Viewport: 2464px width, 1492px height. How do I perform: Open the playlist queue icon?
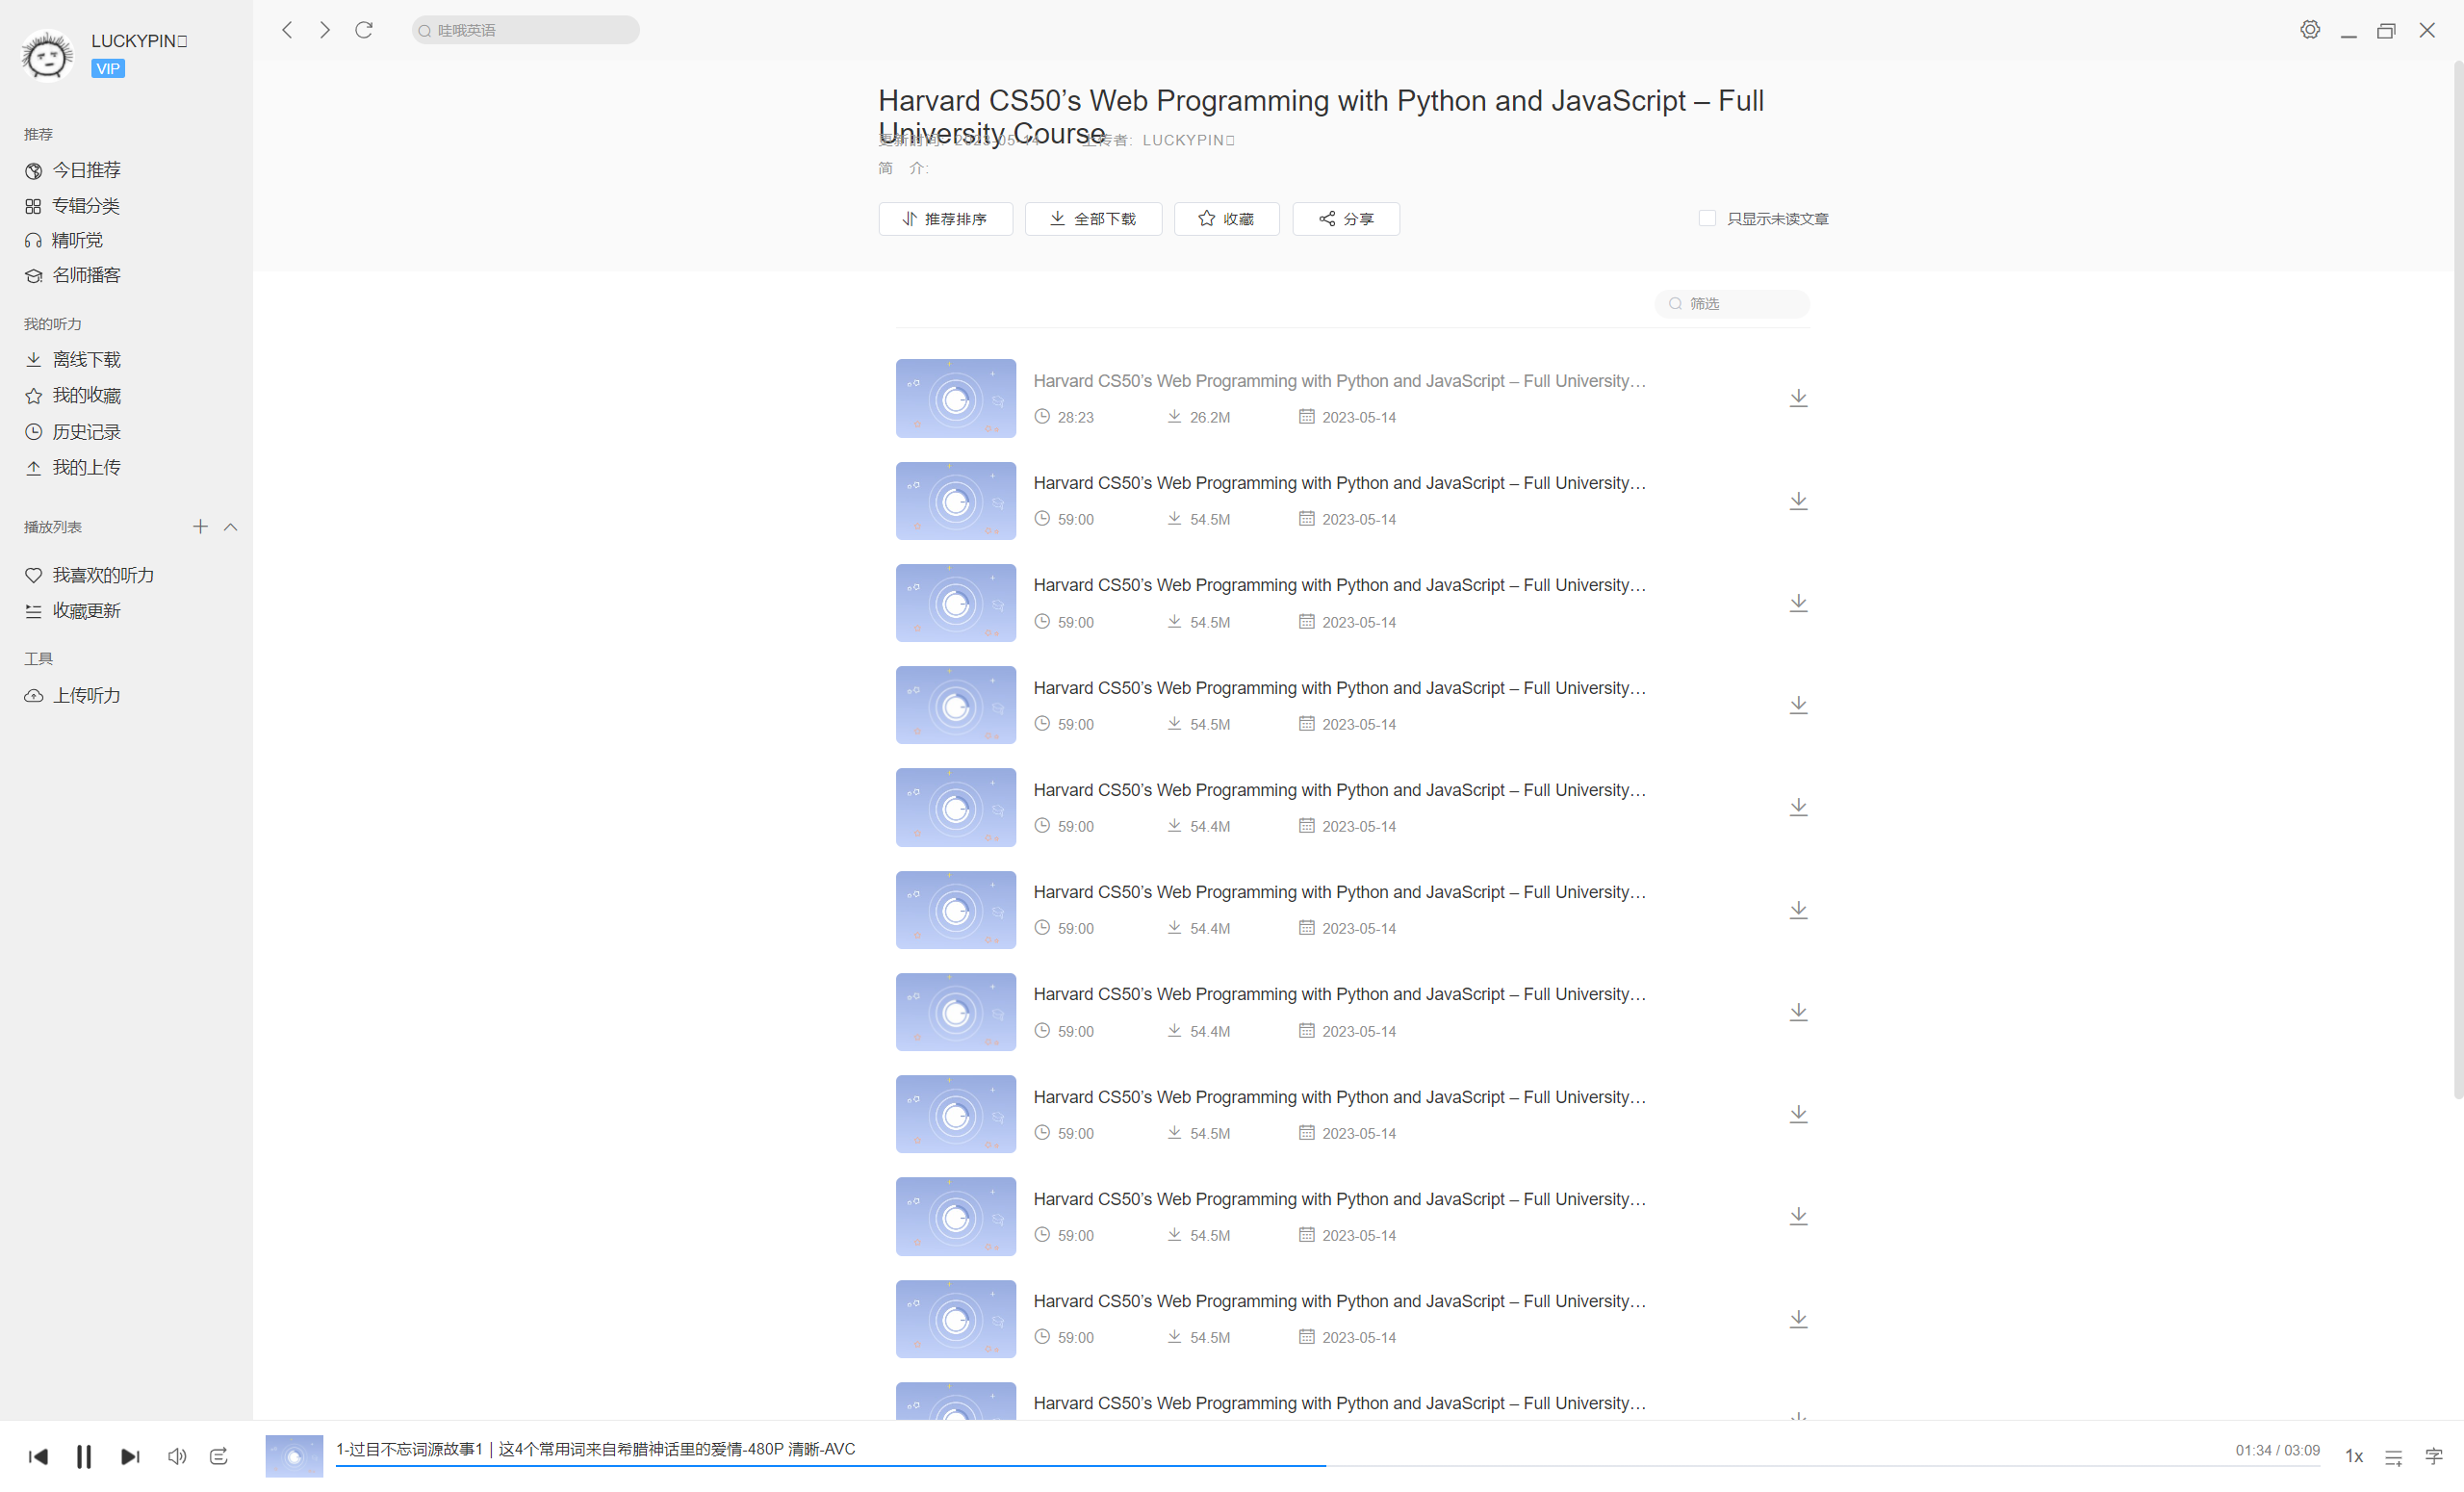tap(2393, 1457)
